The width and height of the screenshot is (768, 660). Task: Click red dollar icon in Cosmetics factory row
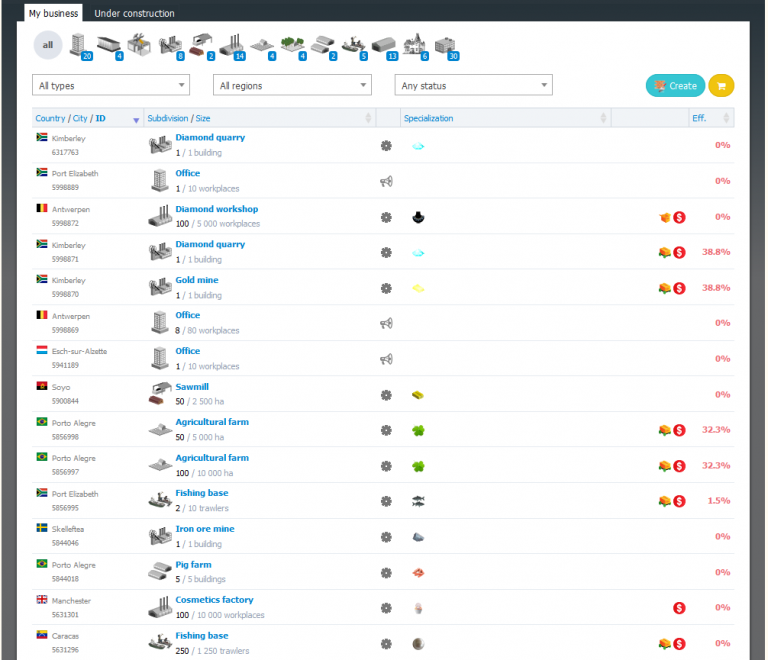679,608
